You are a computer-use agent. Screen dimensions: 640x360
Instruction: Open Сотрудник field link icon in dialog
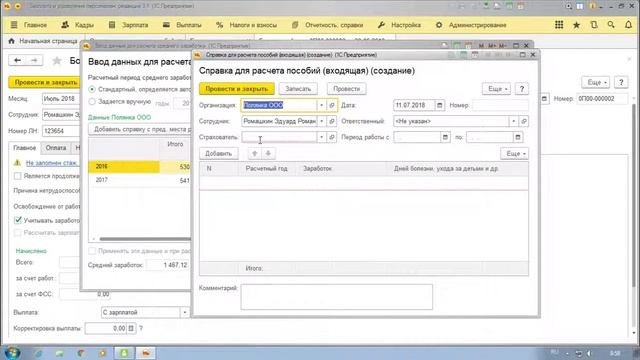pyautogui.click(x=332, y=121)
